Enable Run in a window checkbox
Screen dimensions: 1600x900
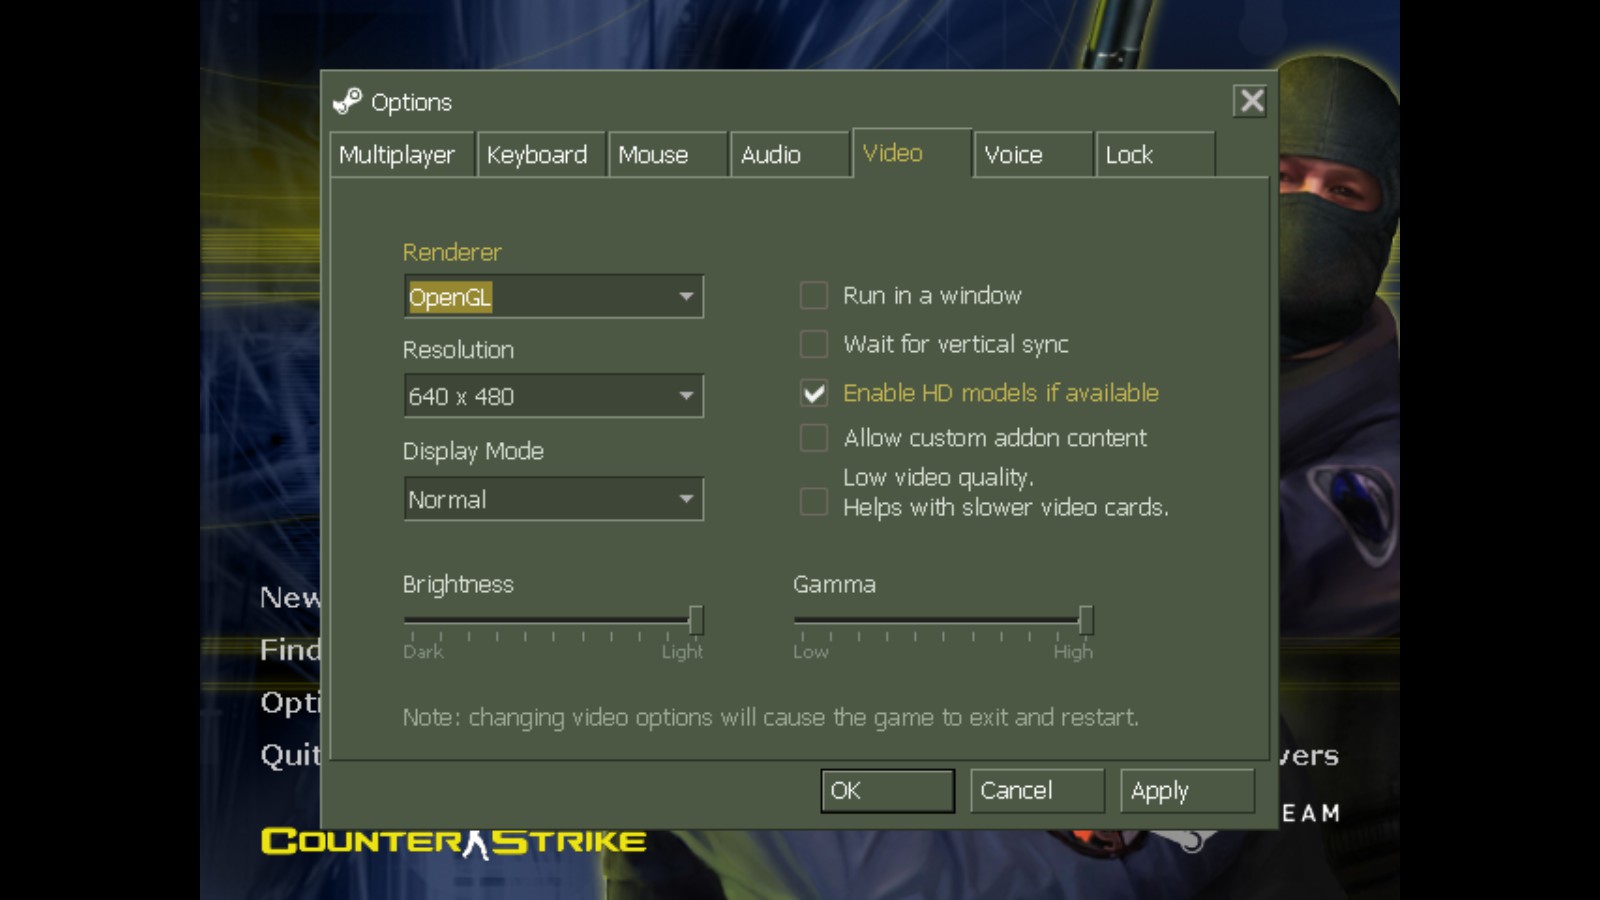[x=814, y=295]
